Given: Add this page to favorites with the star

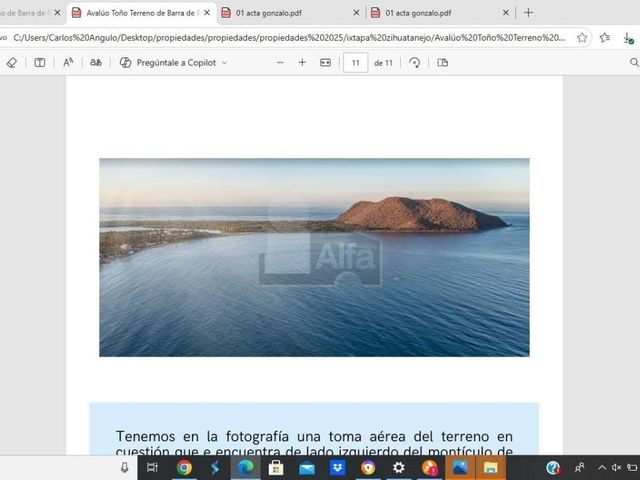Looking at the screenshot, I should coord(582,38).
